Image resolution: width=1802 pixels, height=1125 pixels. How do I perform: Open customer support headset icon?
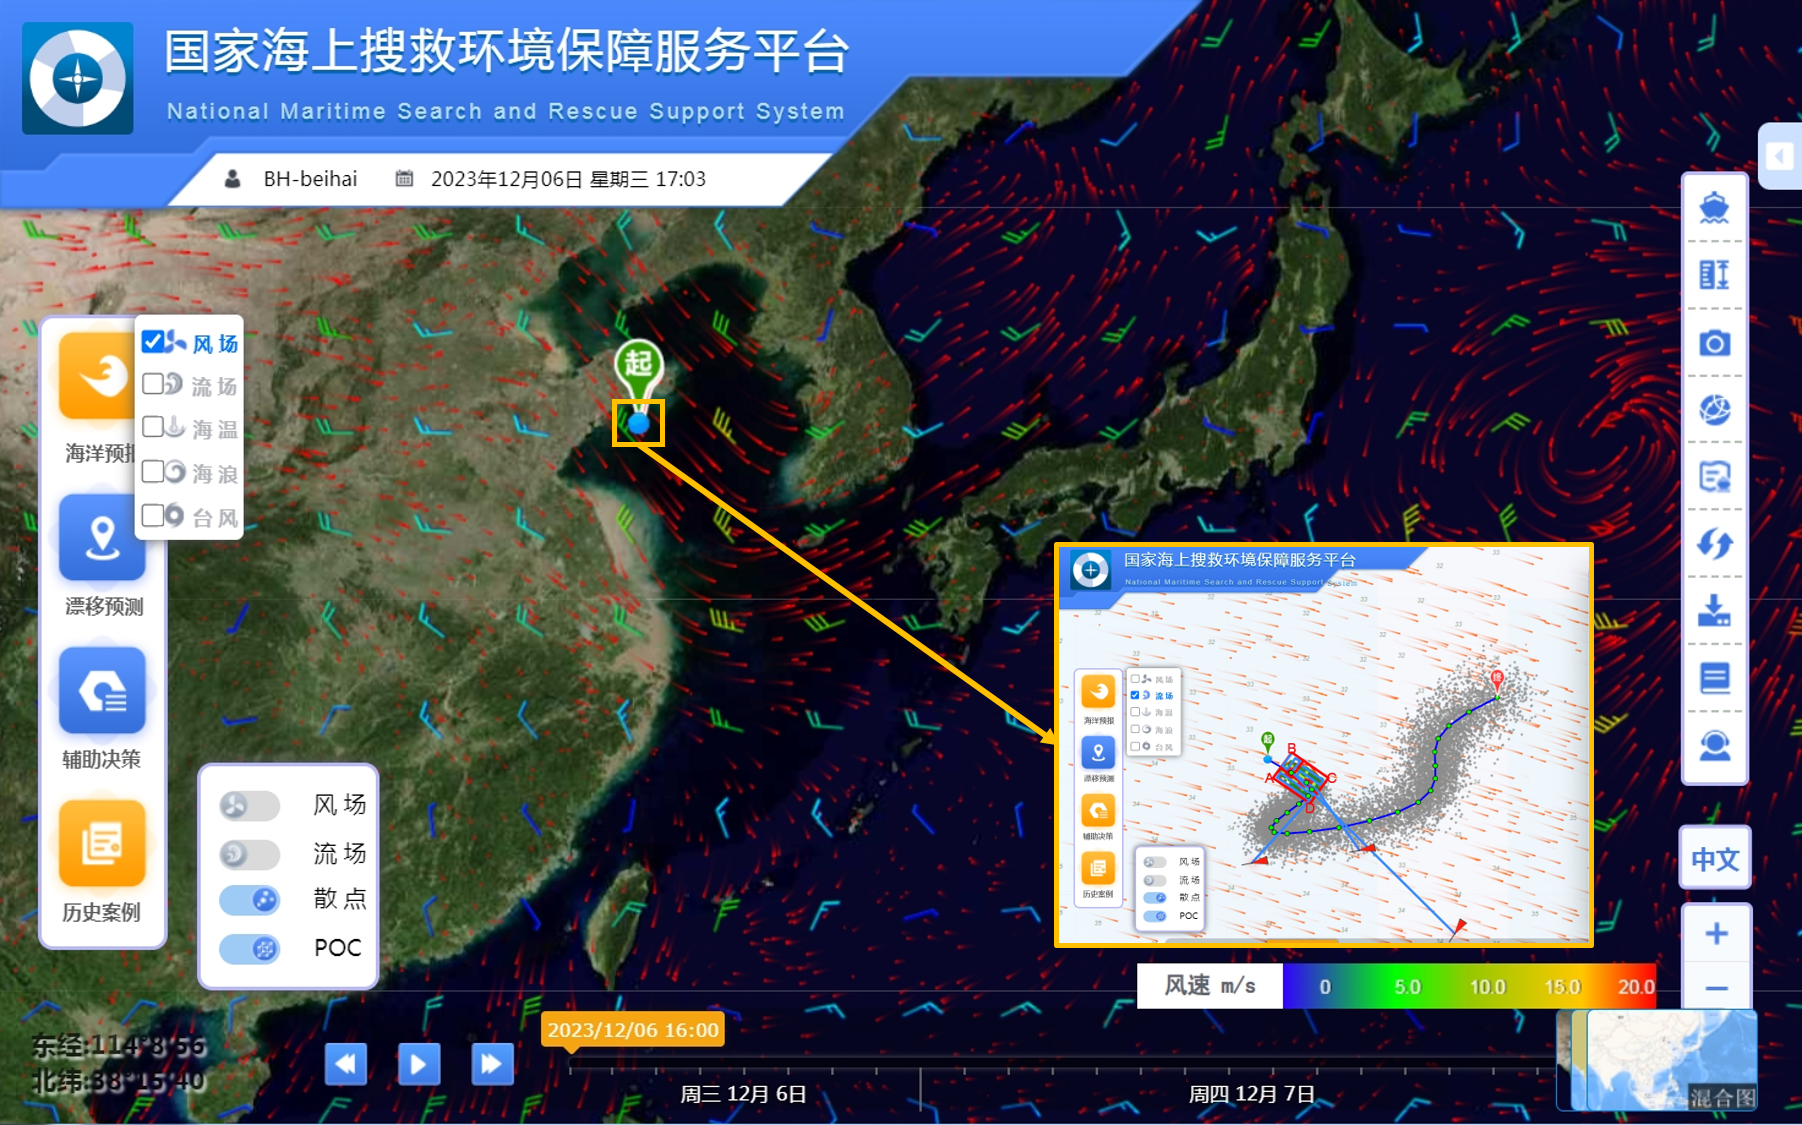(x=1714, y=746)
